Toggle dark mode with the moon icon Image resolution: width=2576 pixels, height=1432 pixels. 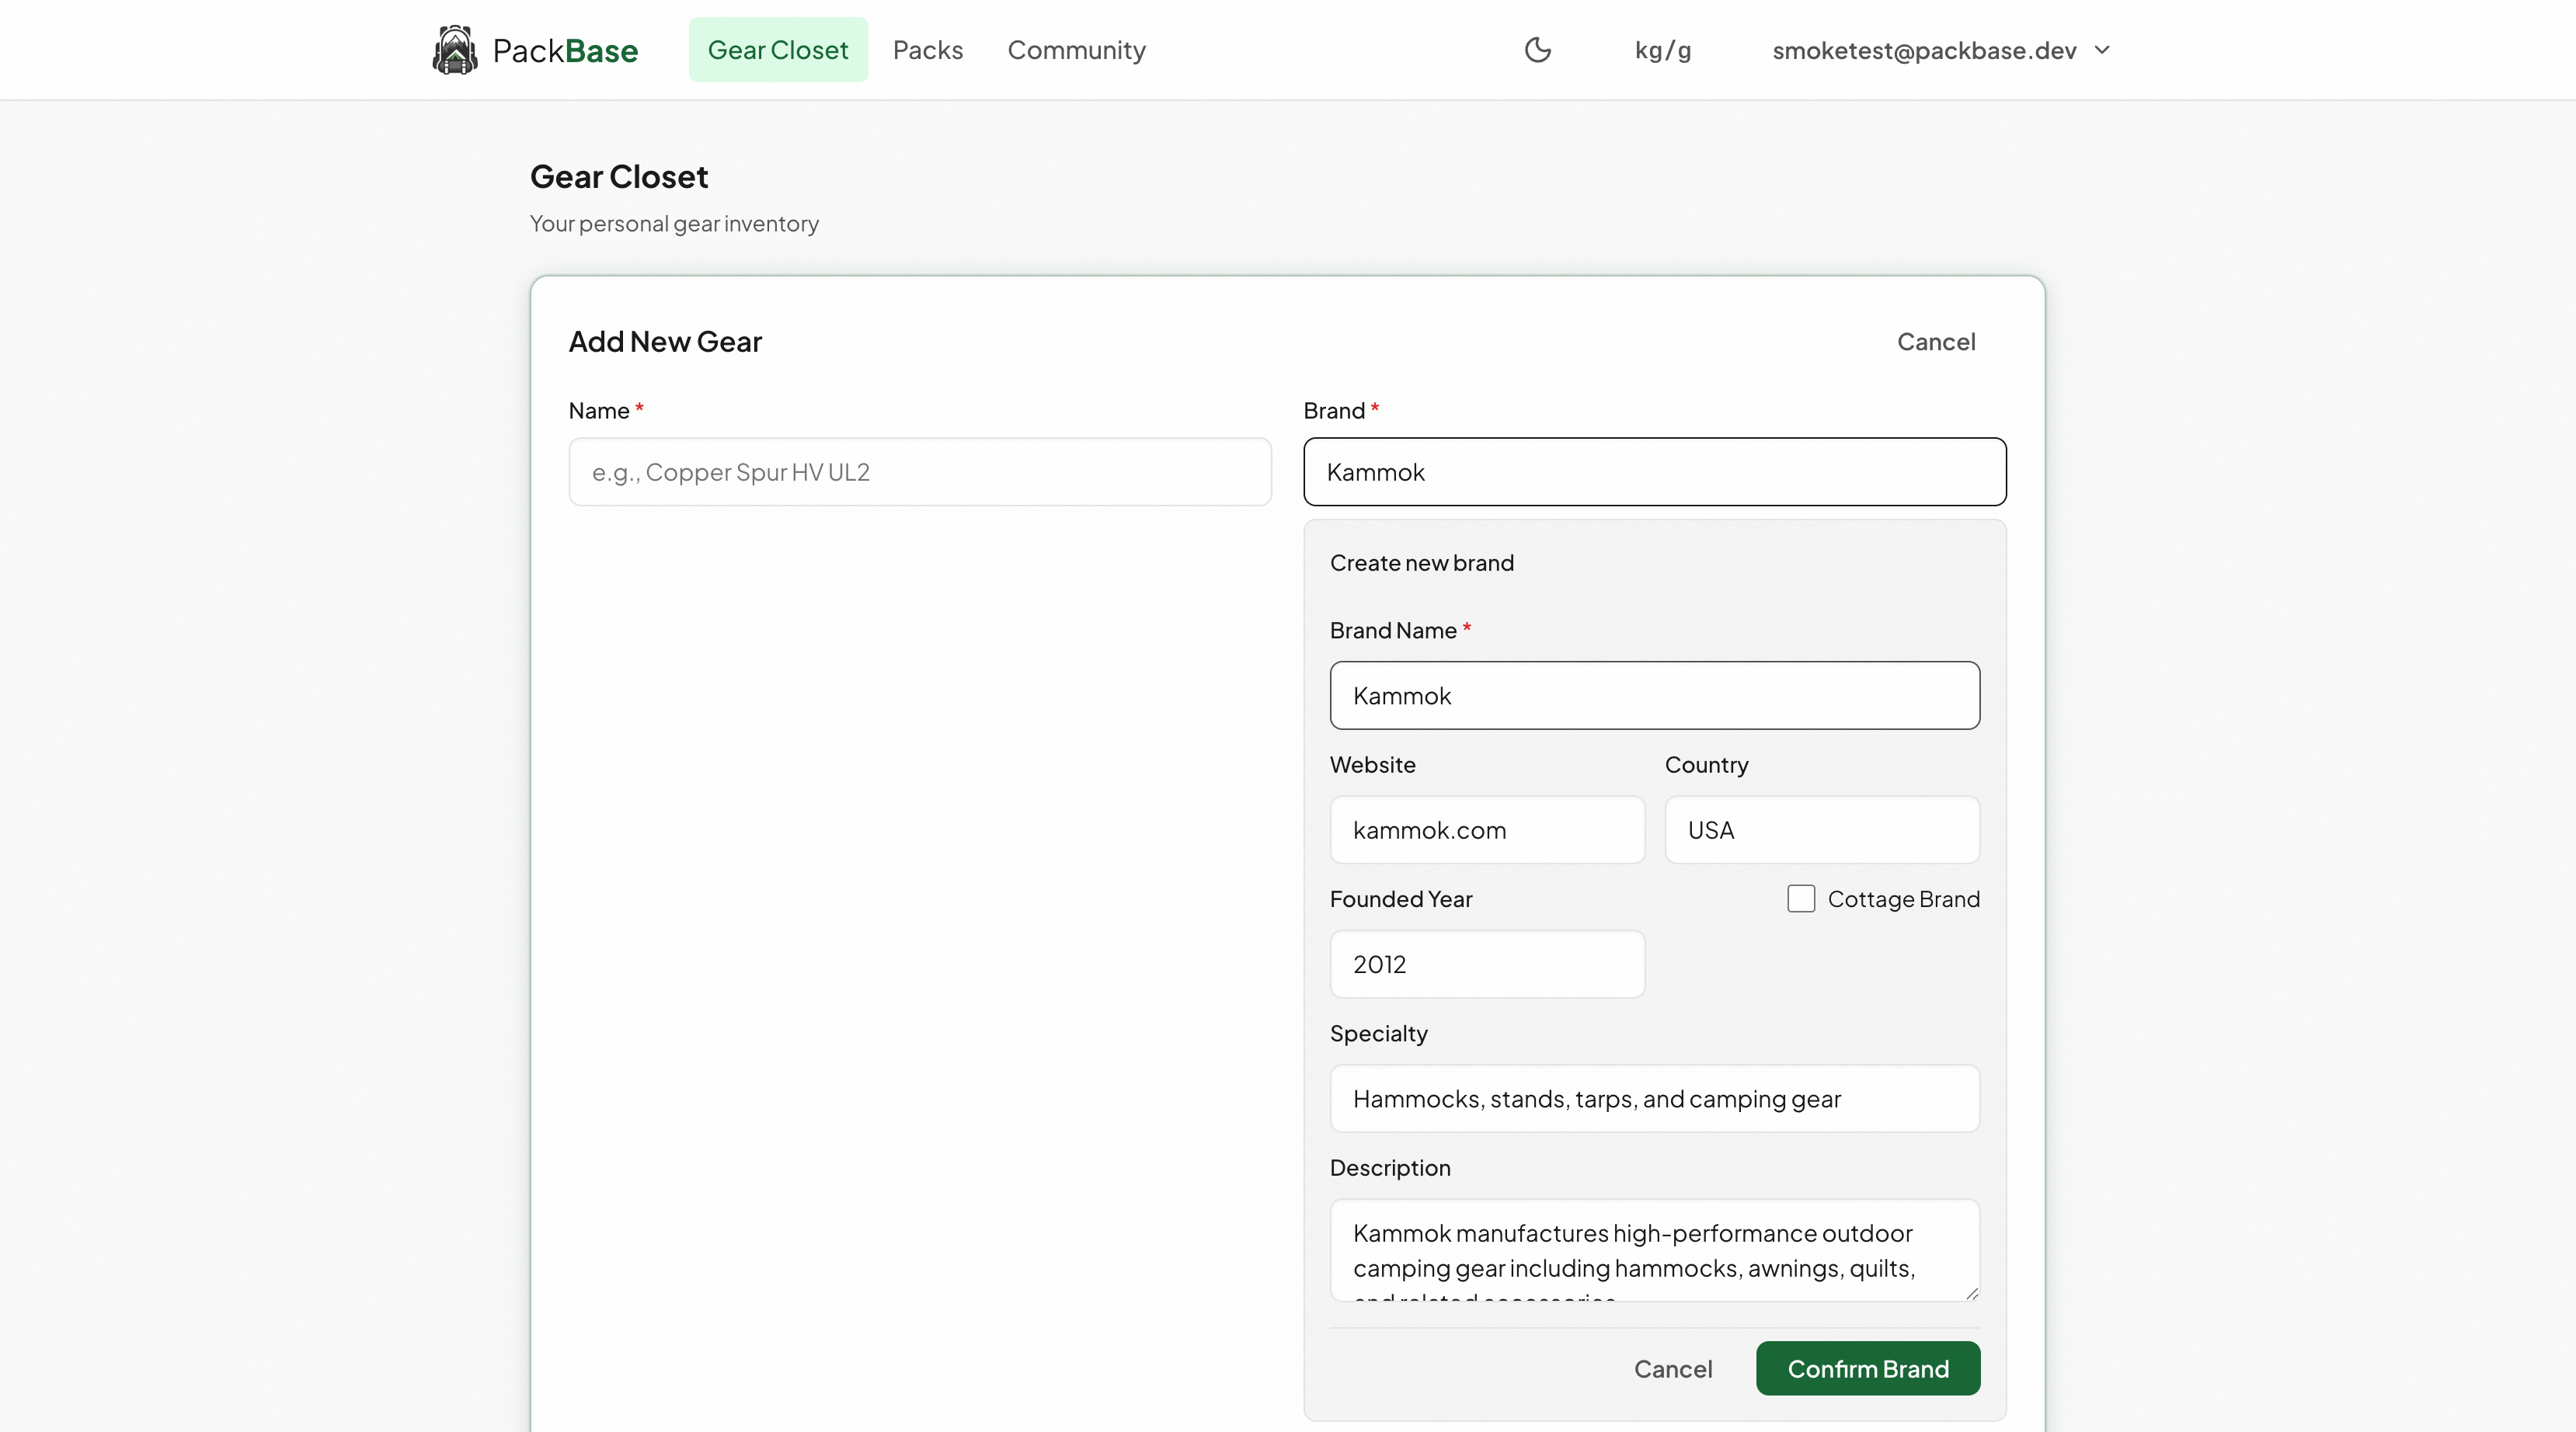coord(1537,50)
